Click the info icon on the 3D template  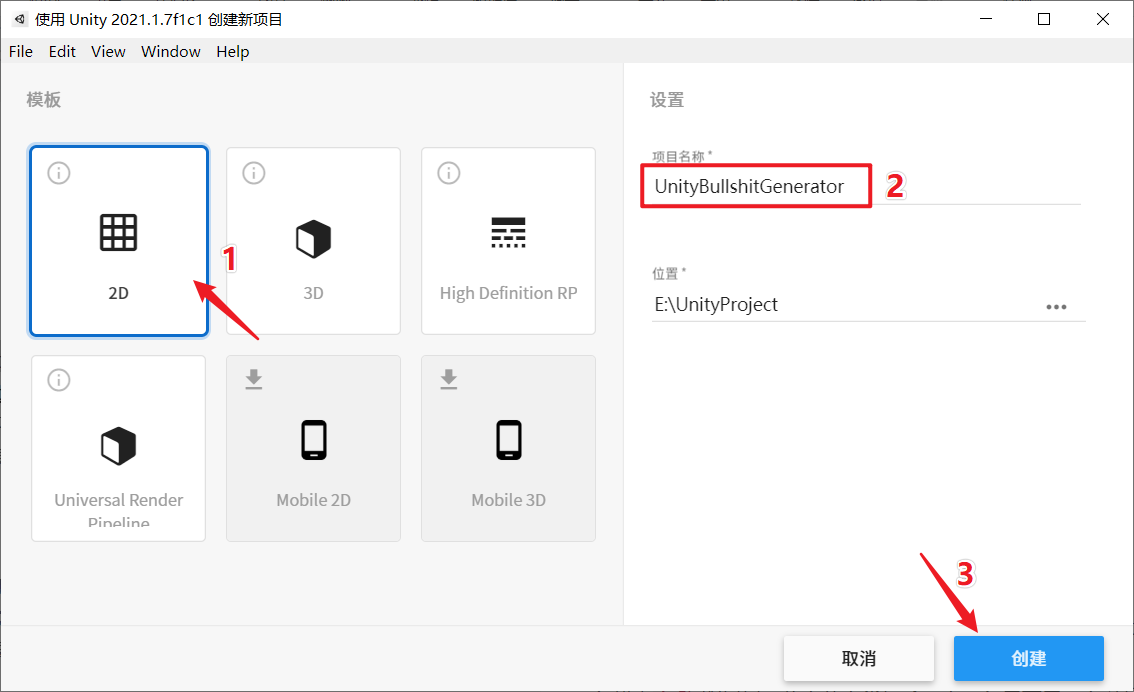[x=254, y=173]
